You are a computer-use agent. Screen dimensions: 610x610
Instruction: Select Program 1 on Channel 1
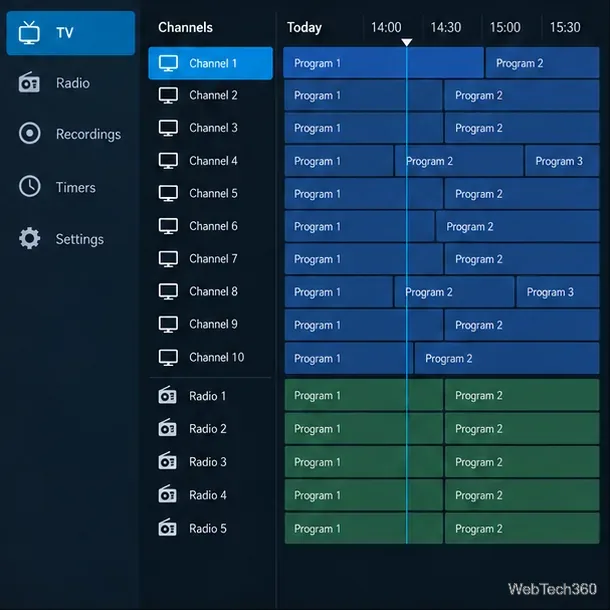pos(384,63)
